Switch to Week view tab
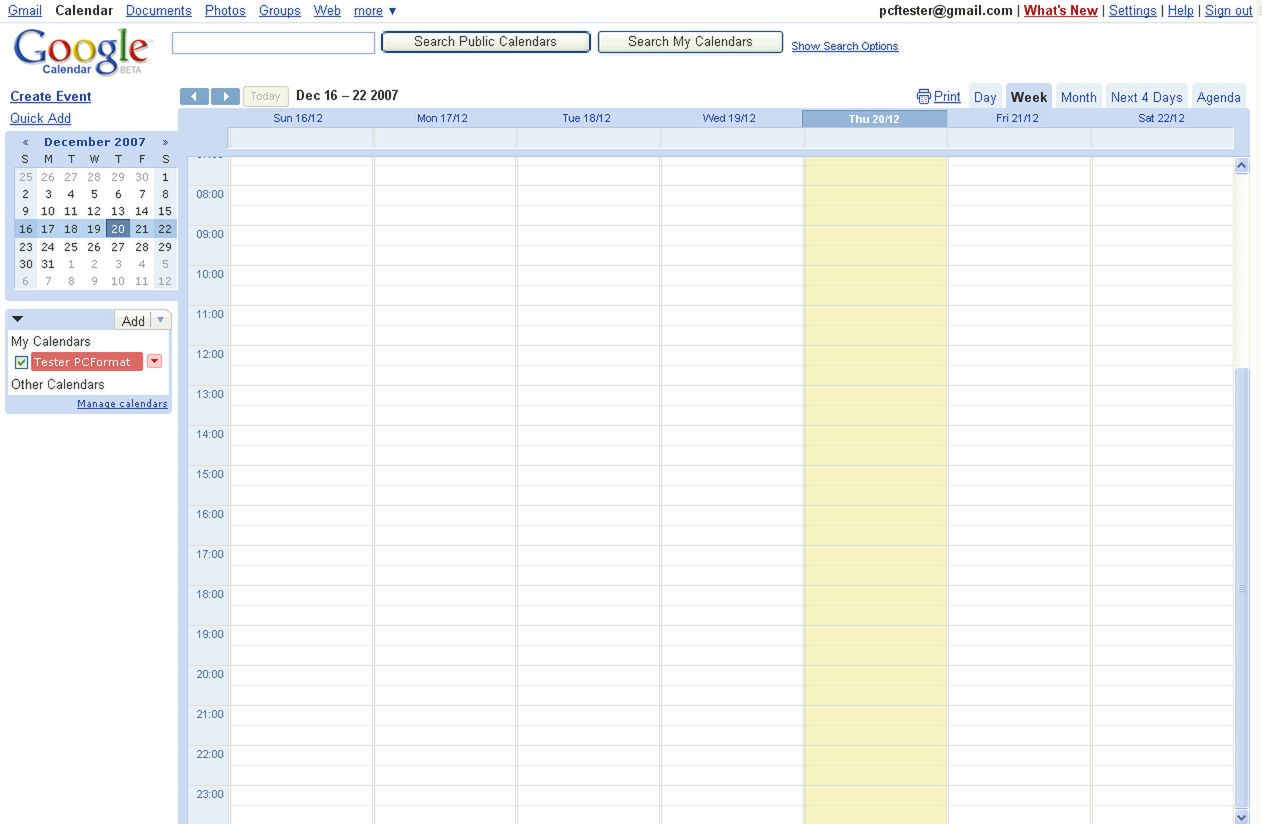Screen dimensions: 1262x824 [1029, 97]
